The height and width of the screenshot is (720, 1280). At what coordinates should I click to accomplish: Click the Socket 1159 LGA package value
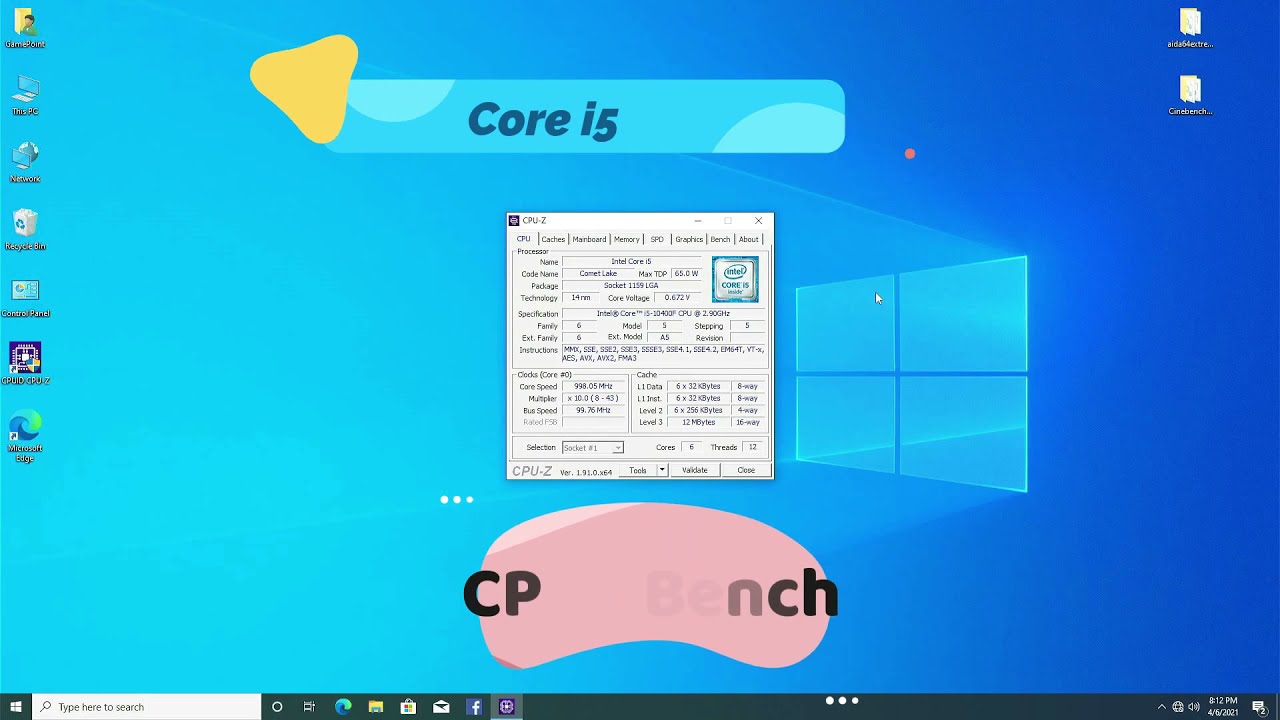(631, 286)
